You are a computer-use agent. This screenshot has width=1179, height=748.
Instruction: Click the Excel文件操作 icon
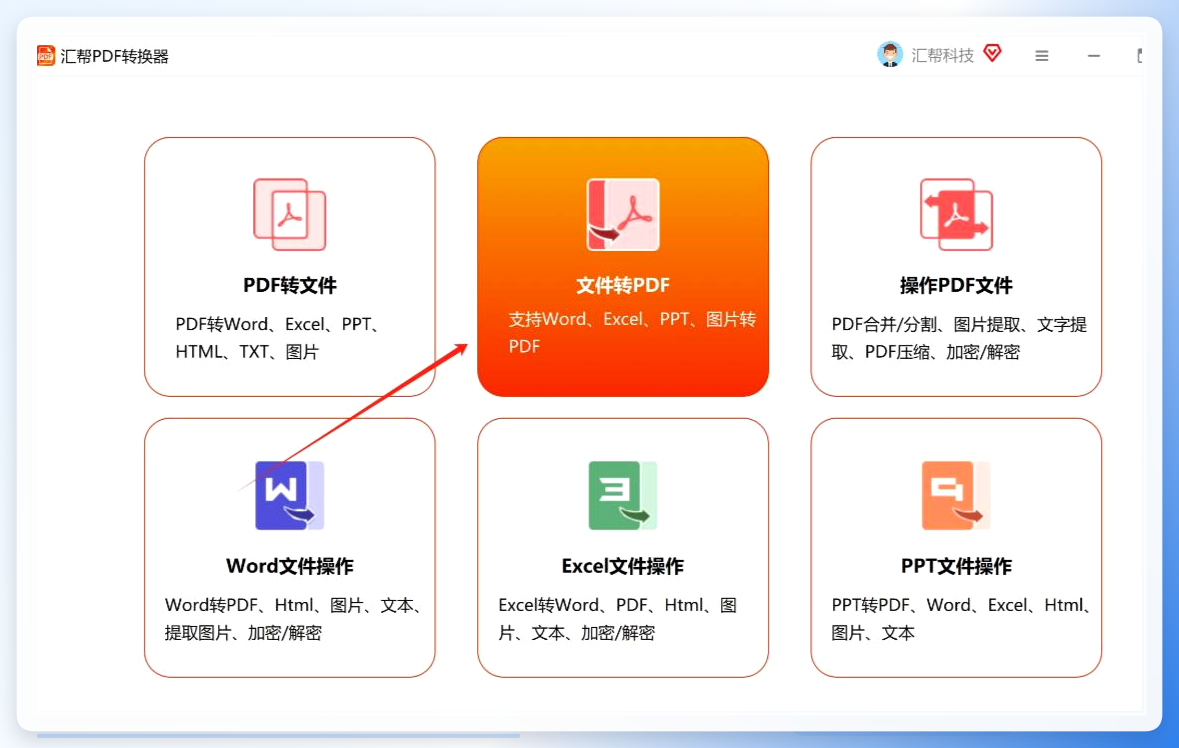click(623, 495)
